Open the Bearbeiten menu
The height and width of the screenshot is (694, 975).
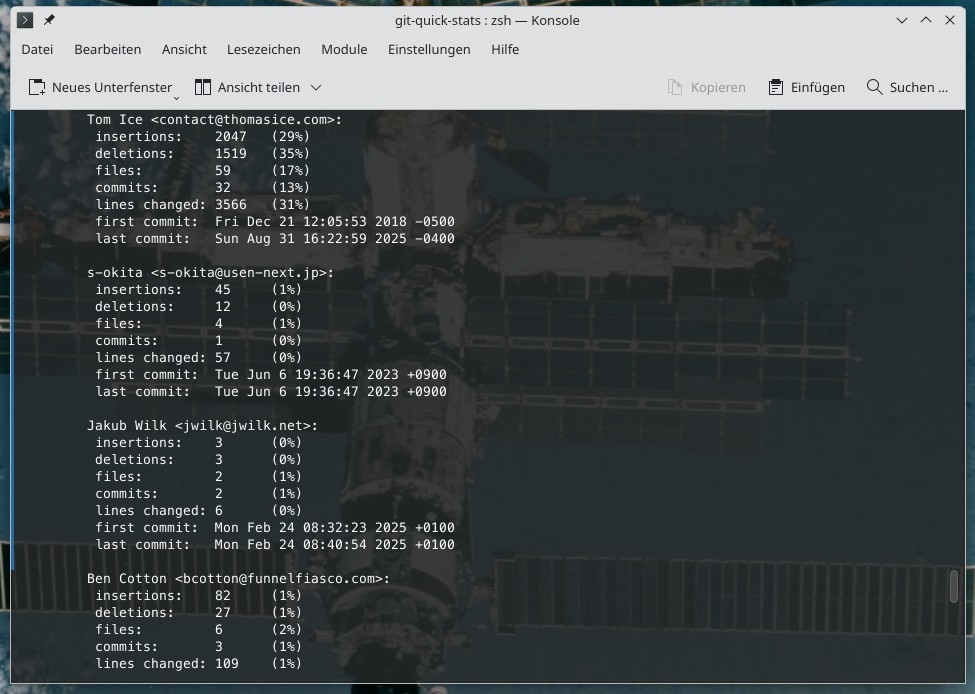(x=107, y=49)
